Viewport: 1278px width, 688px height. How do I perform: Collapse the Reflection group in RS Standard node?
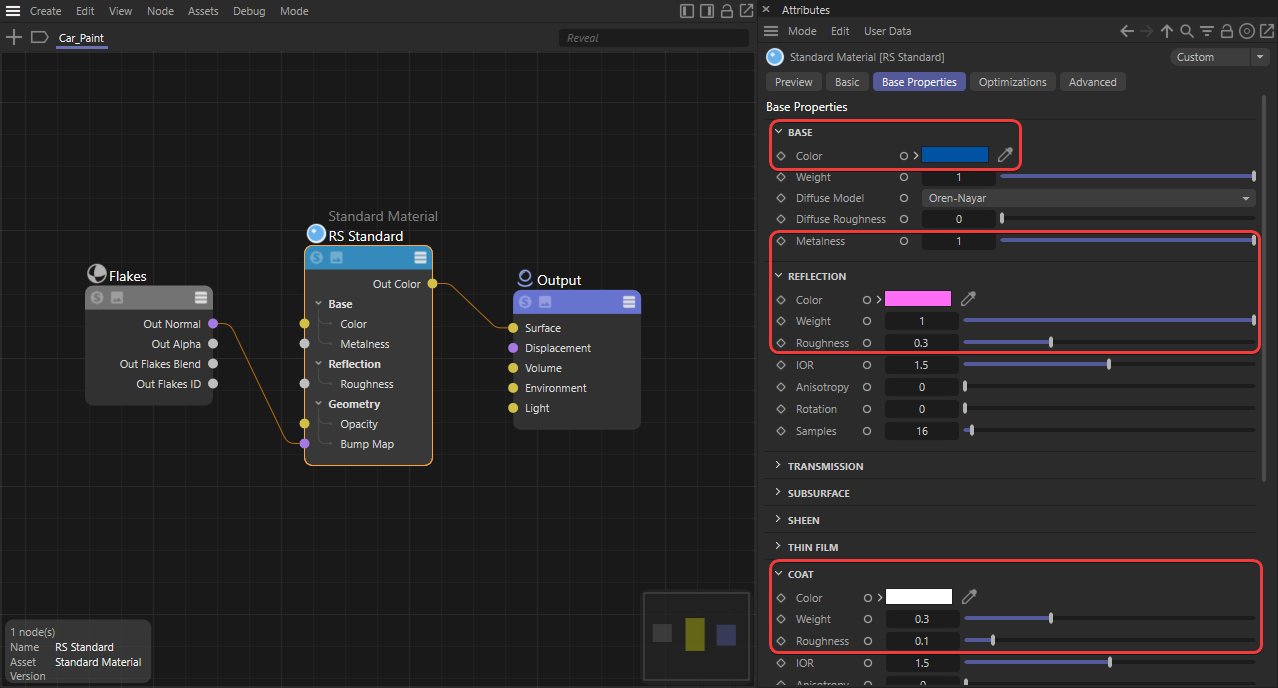[x=319, y=364]
